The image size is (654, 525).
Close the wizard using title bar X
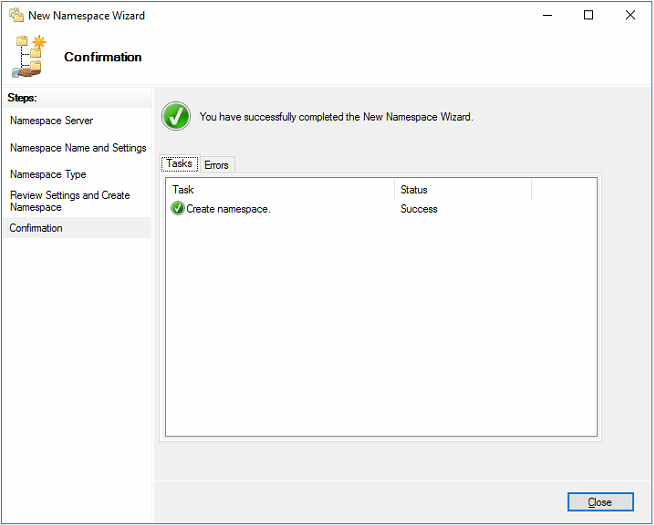click(630, 15)
